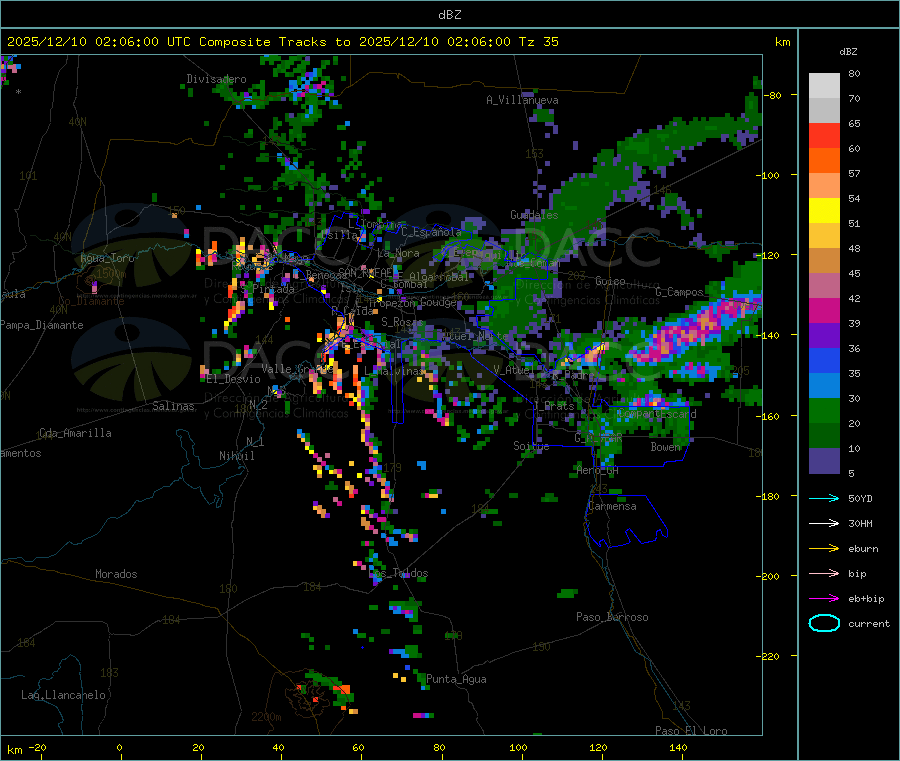Viewport: 900px width, 761px height.
Task: Click the Pampa_Diamante map label
Action: tap(41, 325)
